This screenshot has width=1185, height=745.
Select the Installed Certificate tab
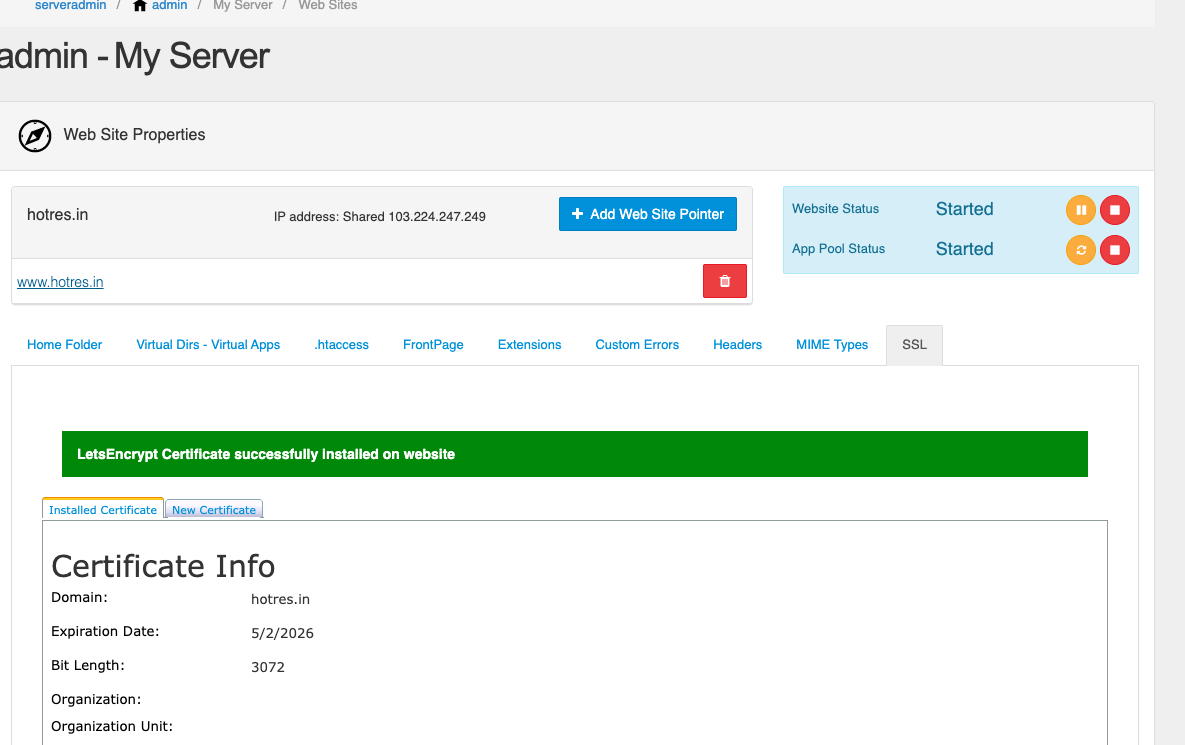103,510
